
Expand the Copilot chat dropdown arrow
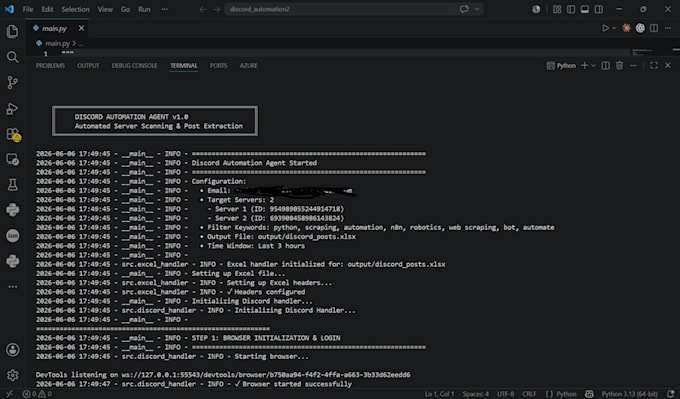click(x=477, y=9)
